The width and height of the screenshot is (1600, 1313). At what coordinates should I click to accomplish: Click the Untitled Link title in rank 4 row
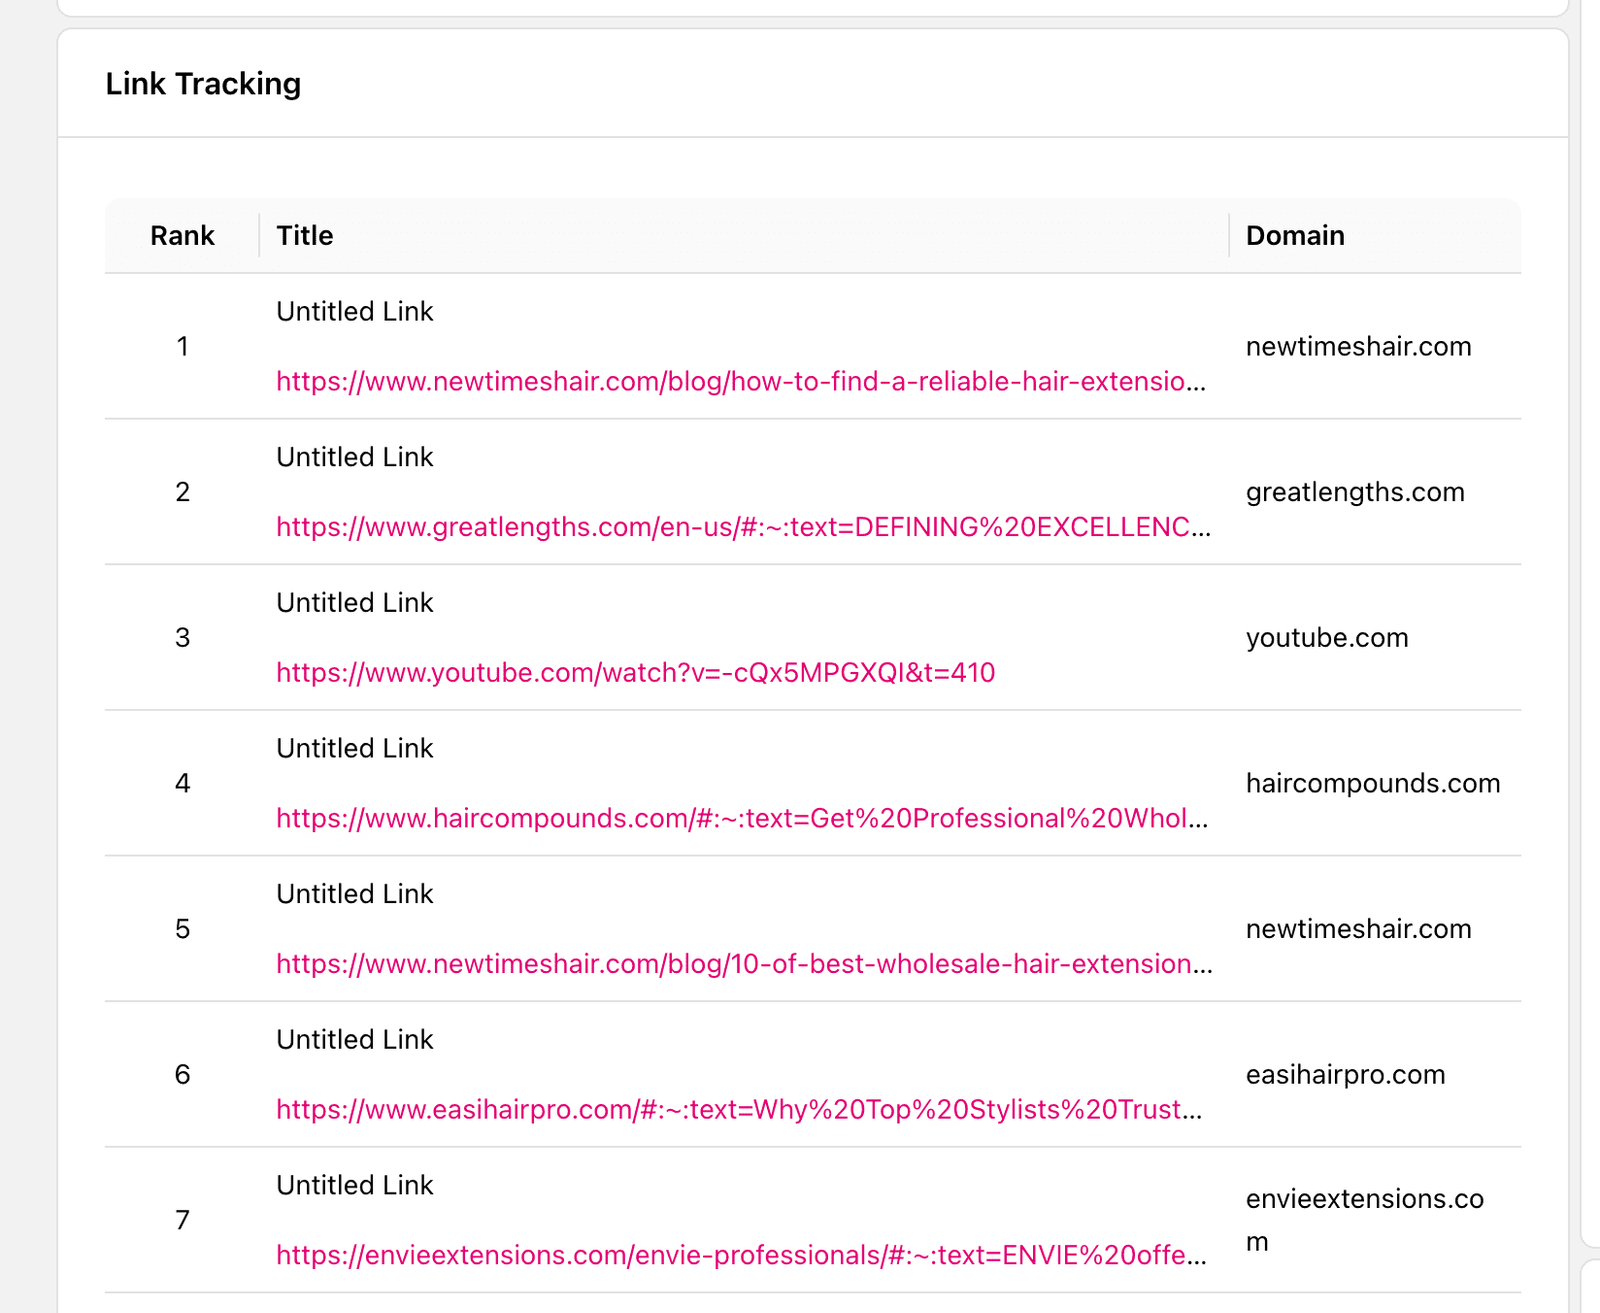tap(355, 749)
